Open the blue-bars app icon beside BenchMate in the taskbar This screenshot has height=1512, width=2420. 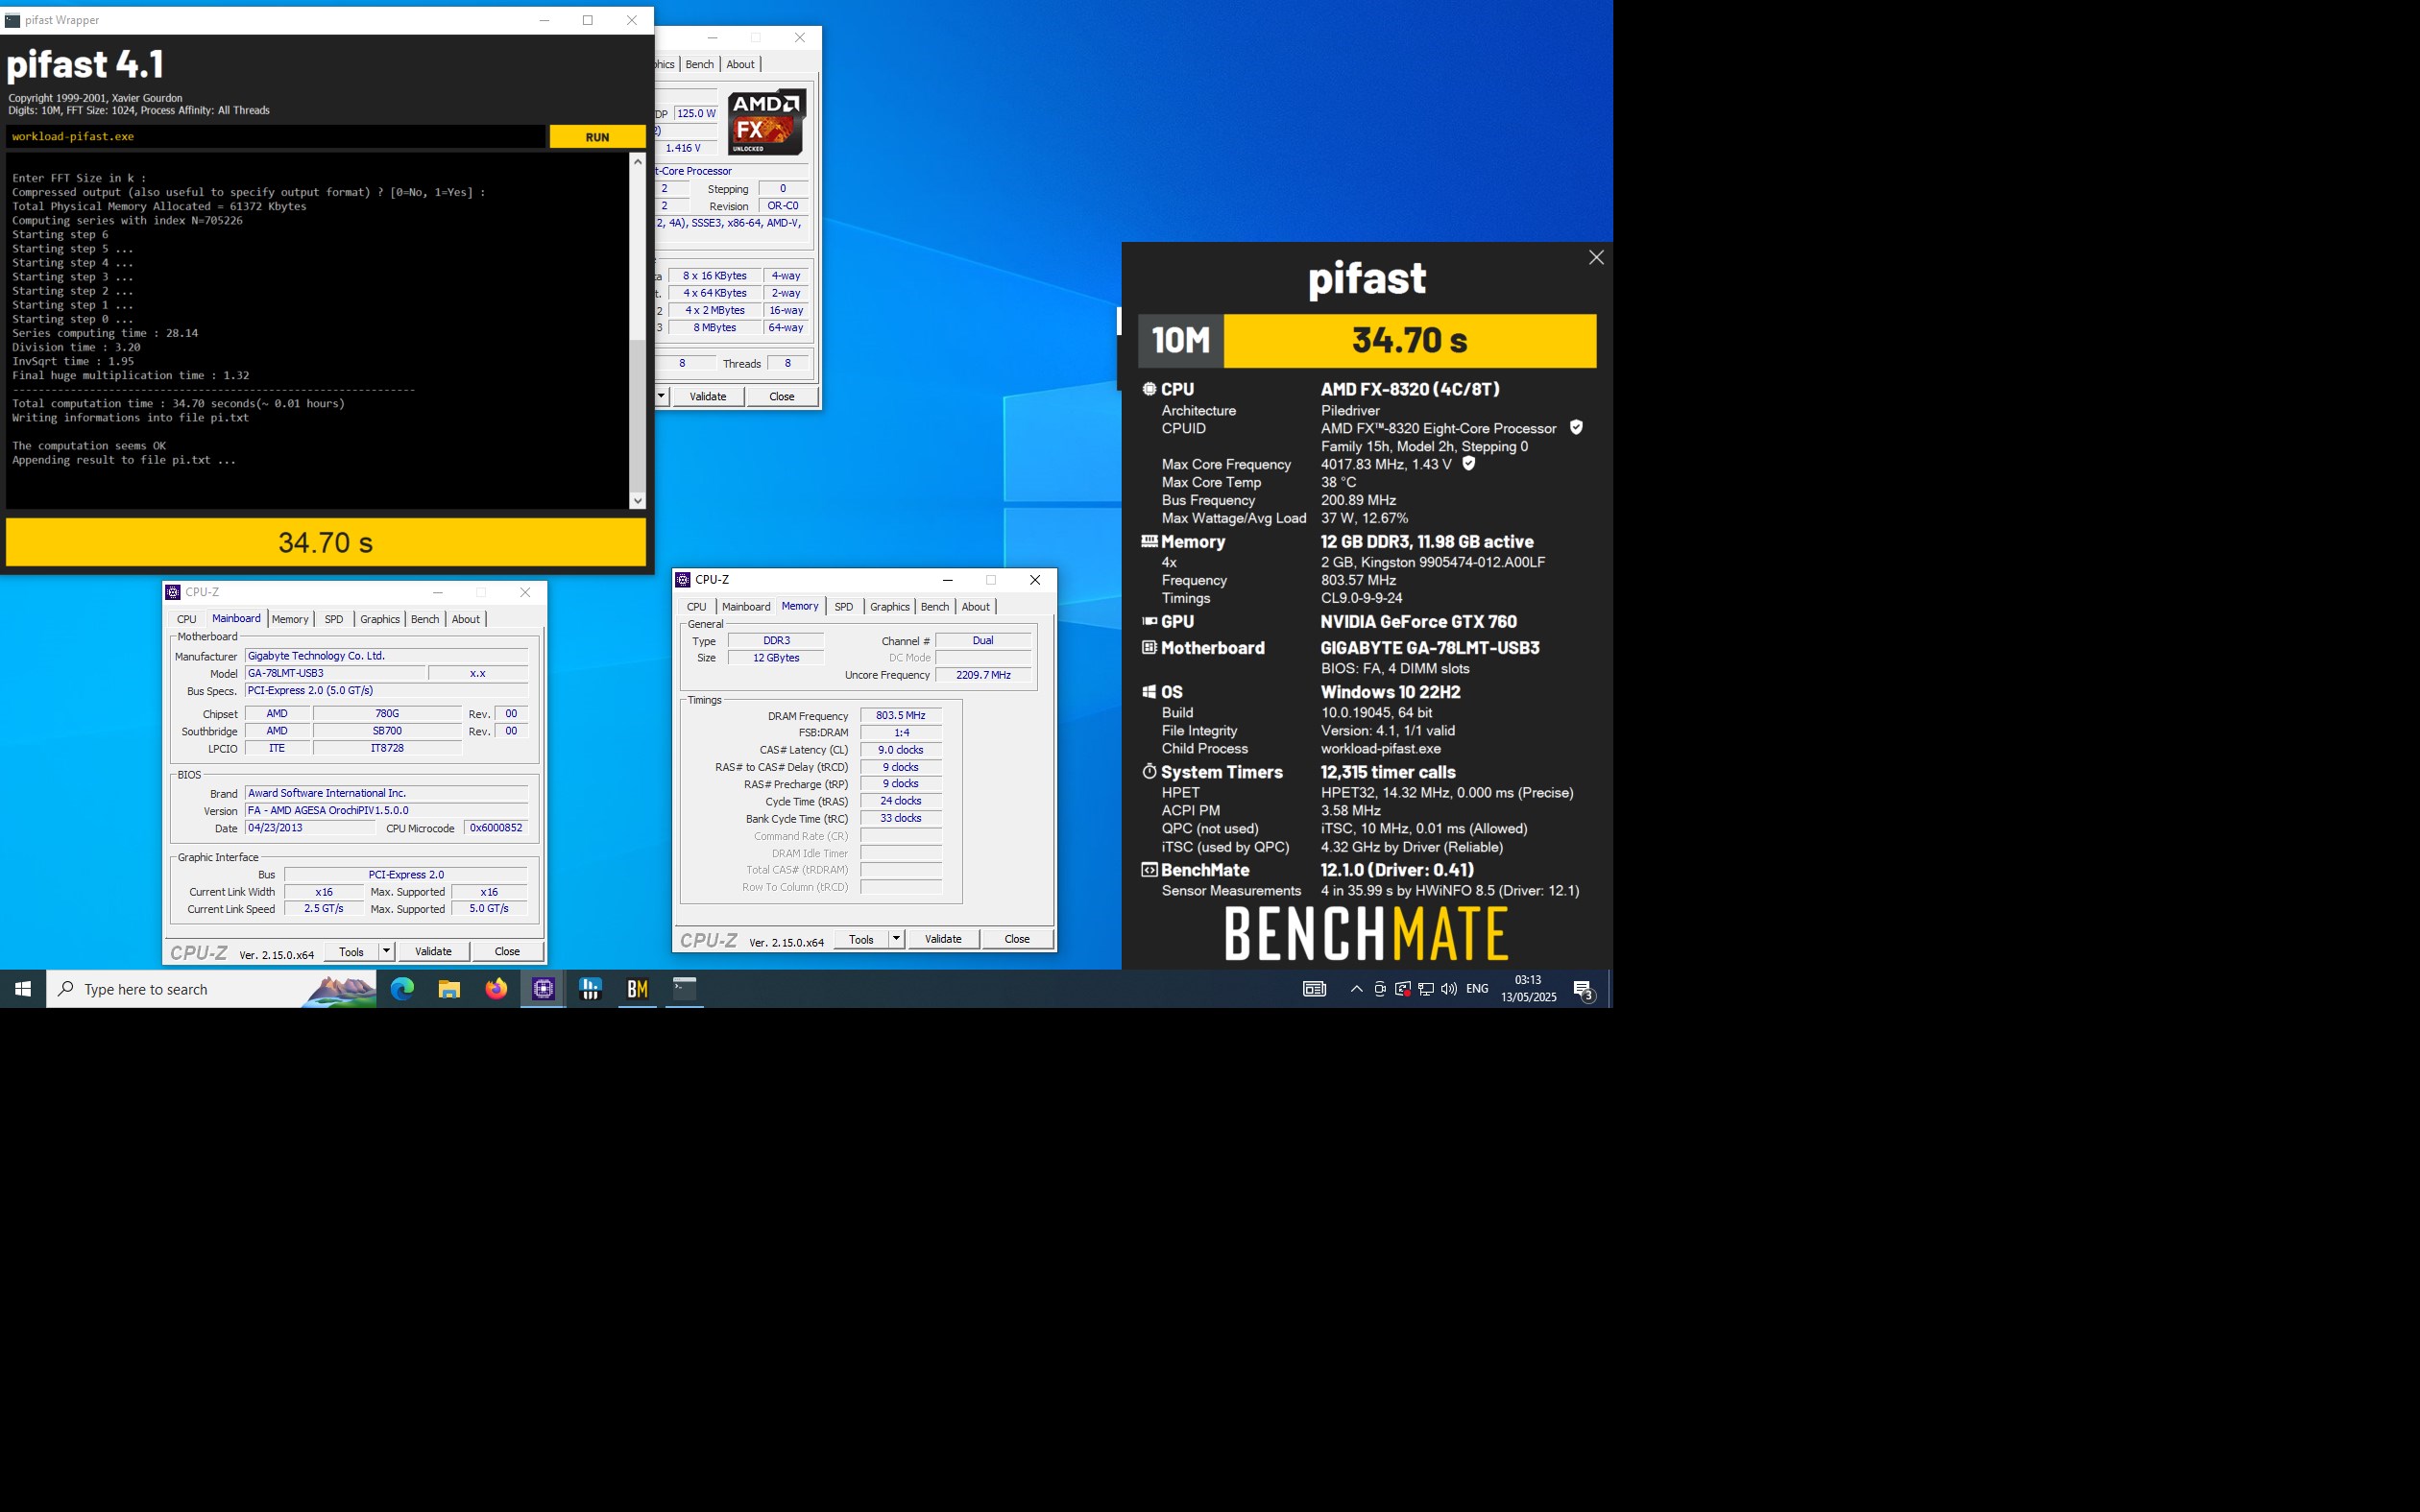tap(590, 989)
